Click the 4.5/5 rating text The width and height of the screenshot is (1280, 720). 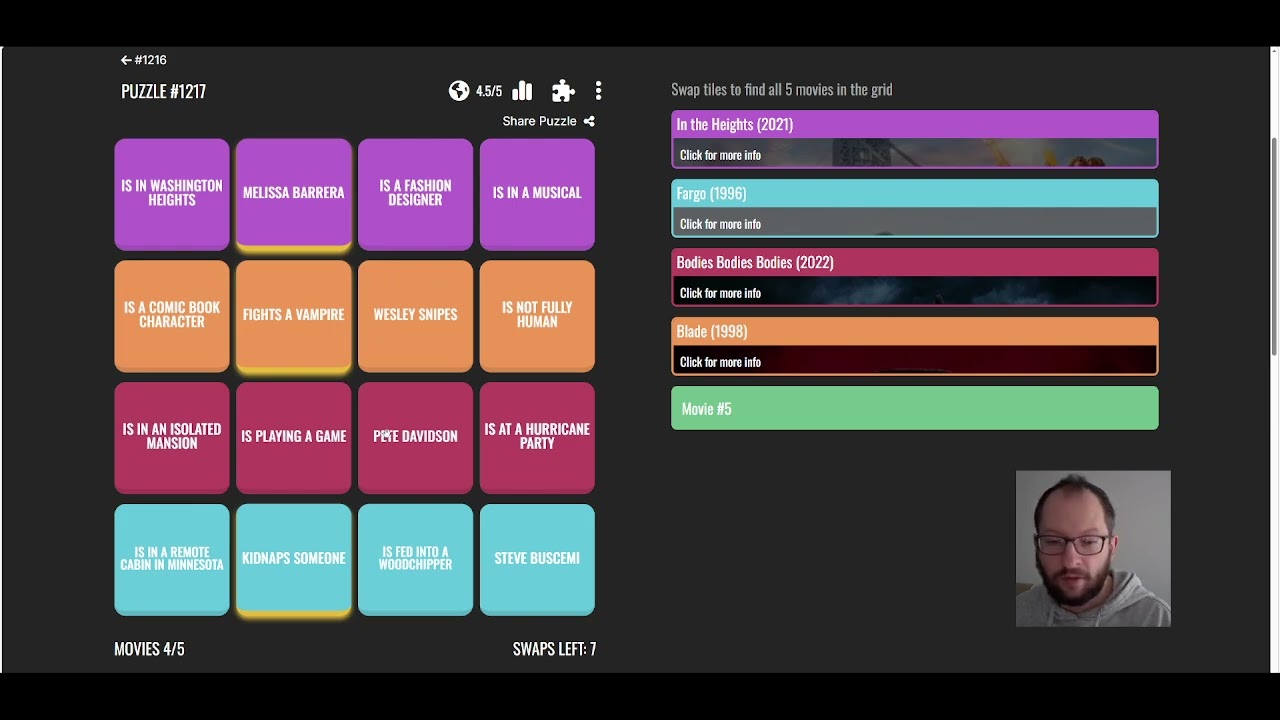point(489,91)
